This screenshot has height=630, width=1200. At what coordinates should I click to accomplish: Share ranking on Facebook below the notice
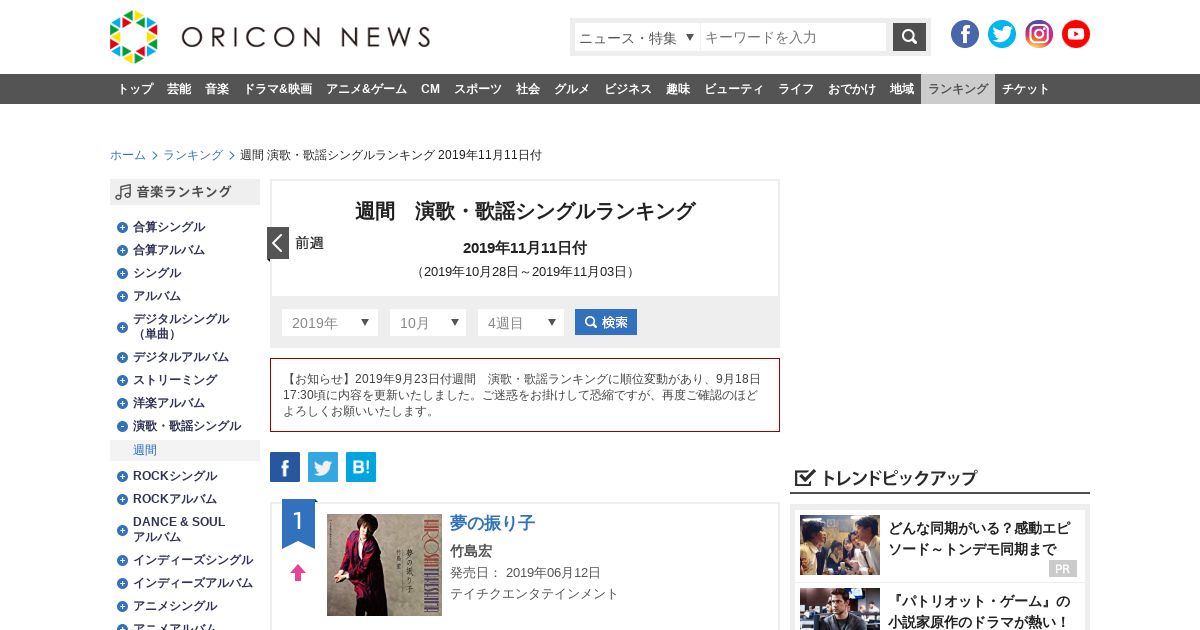pos(285,467)
